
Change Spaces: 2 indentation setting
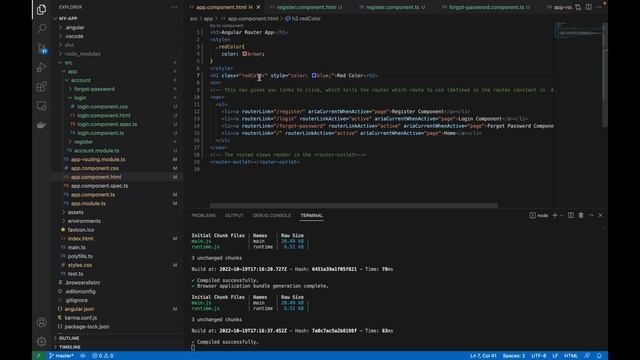pyautogui.click(x=514, y=356)
